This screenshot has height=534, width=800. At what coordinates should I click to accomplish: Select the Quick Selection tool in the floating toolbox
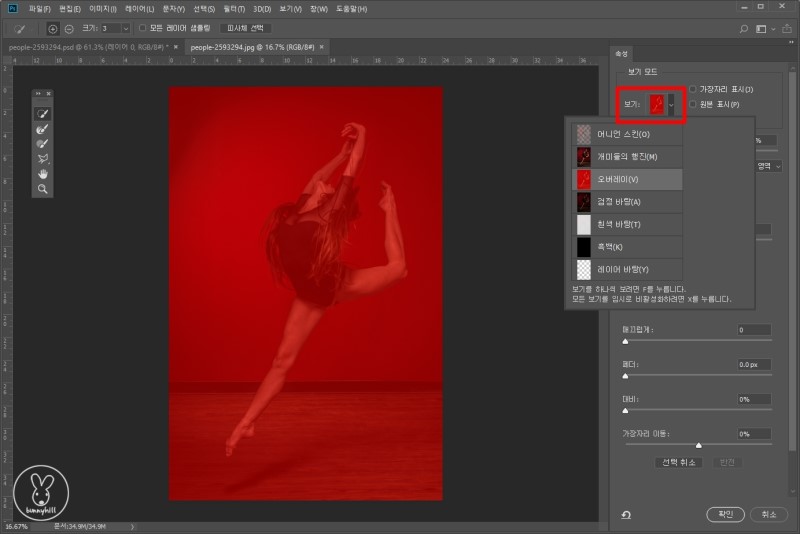(x=43, y=114)
